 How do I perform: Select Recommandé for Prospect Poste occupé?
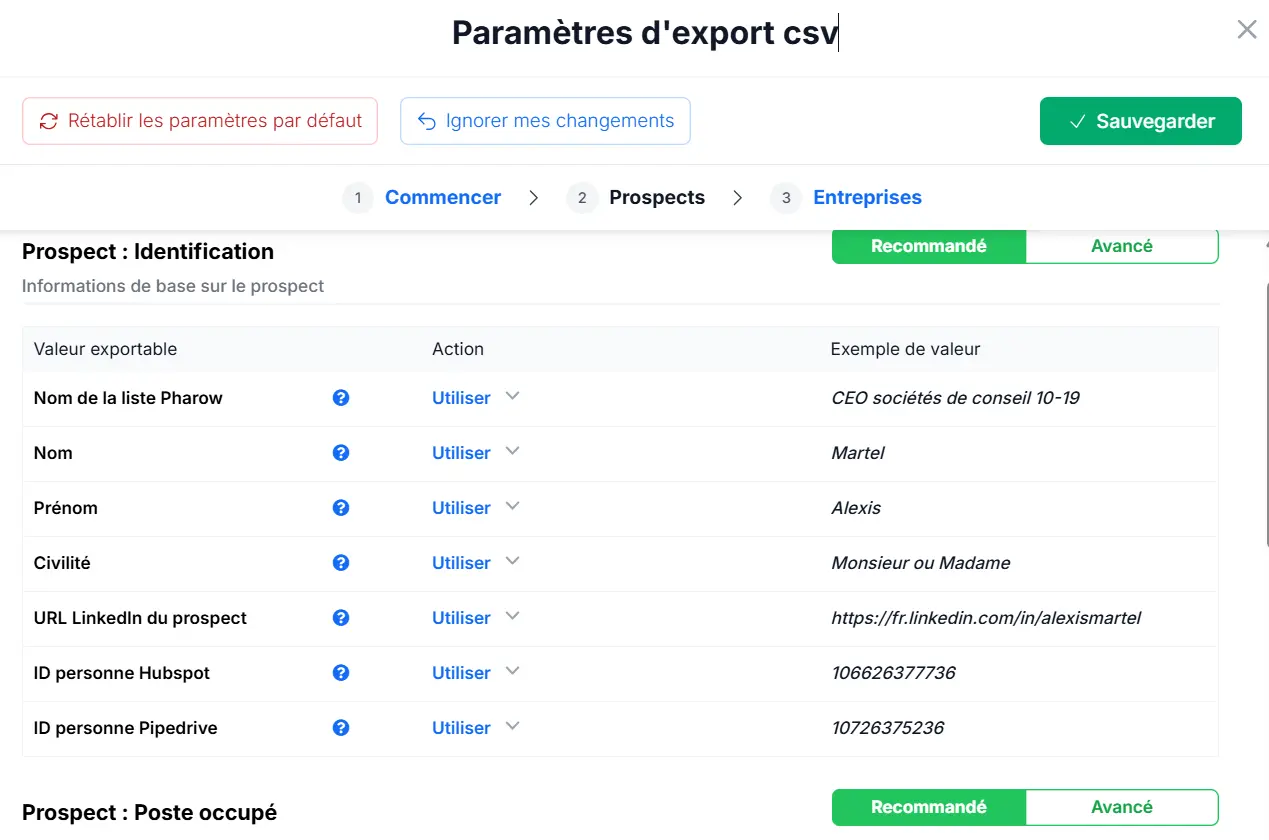point(929,807)
